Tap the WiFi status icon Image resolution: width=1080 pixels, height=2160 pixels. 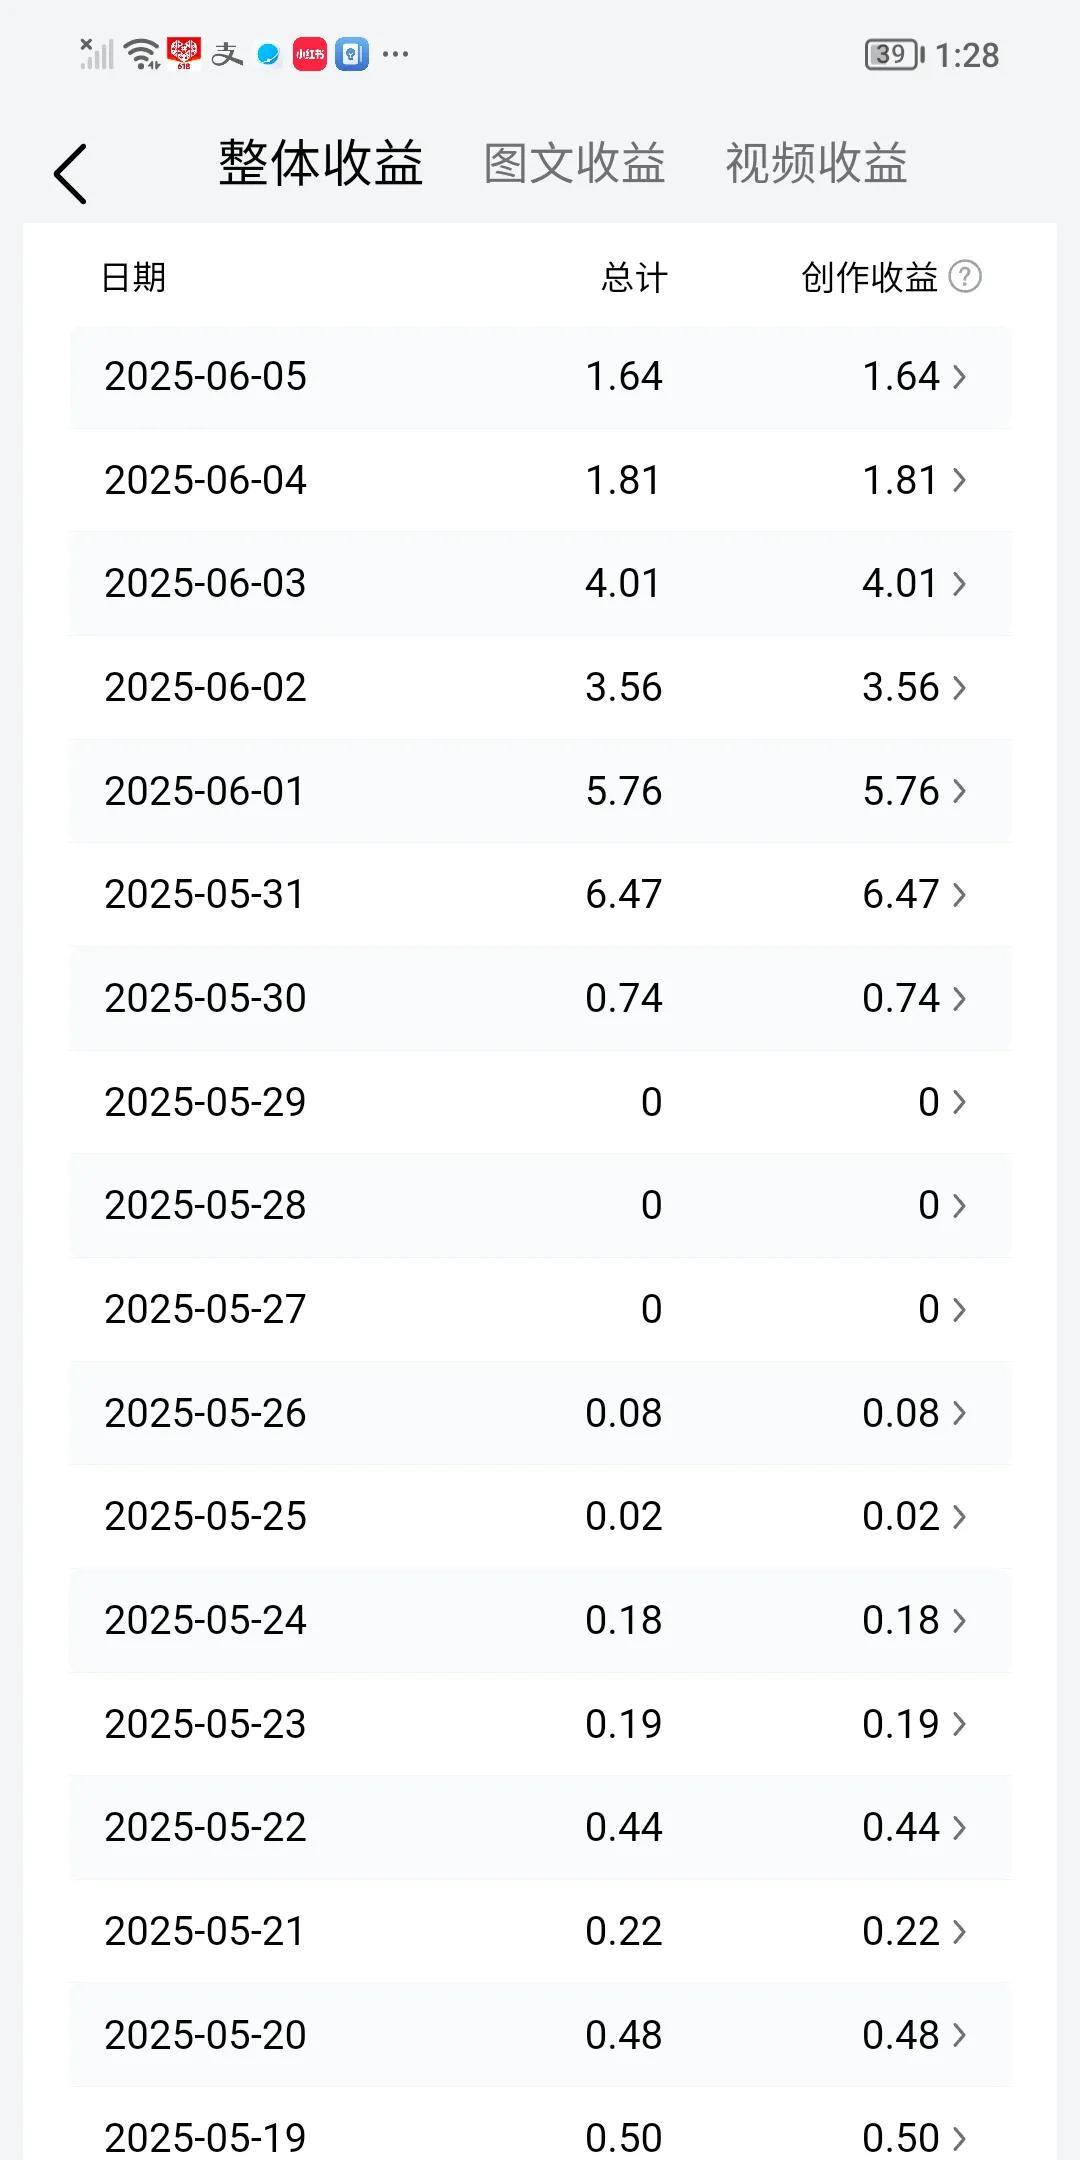point(143,54)
